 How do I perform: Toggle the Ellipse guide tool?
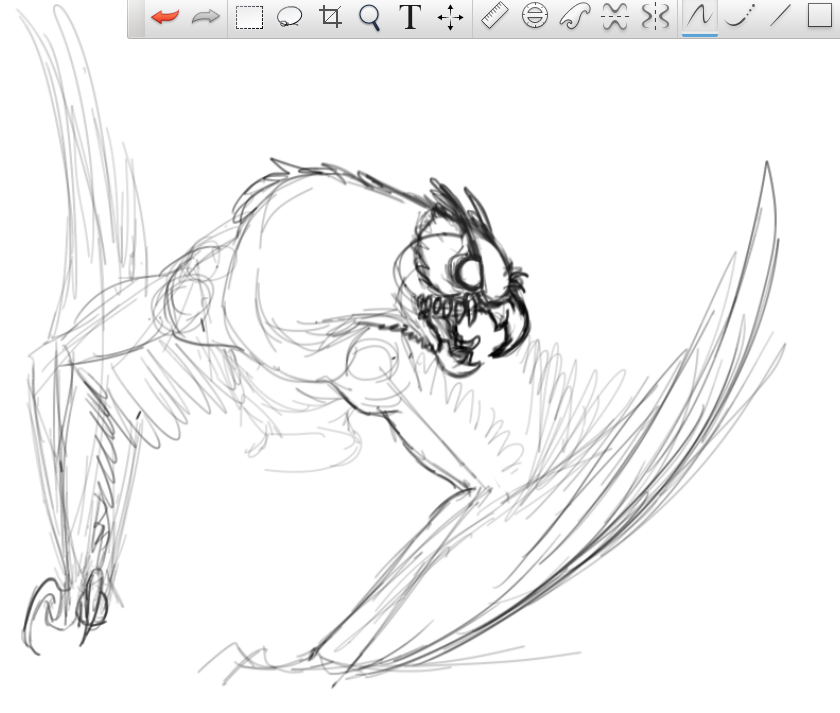coord(535,16)
